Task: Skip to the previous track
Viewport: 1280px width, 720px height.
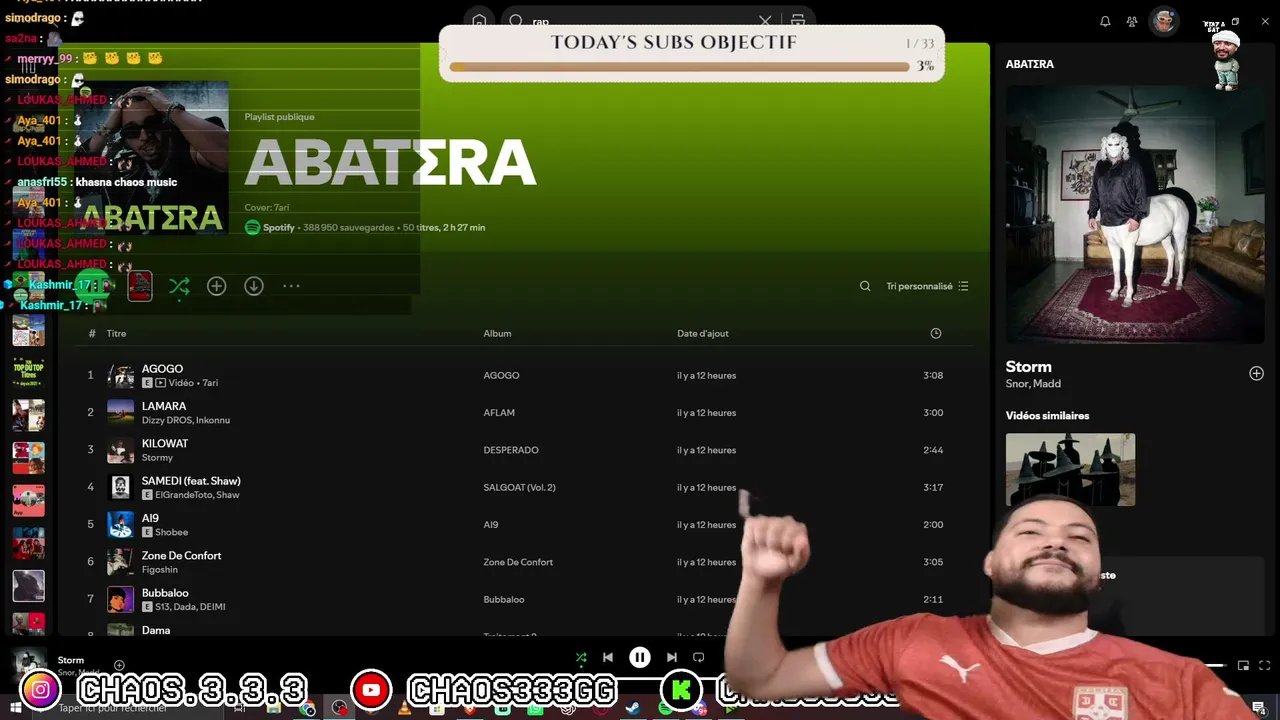Action: click(607, 657)
